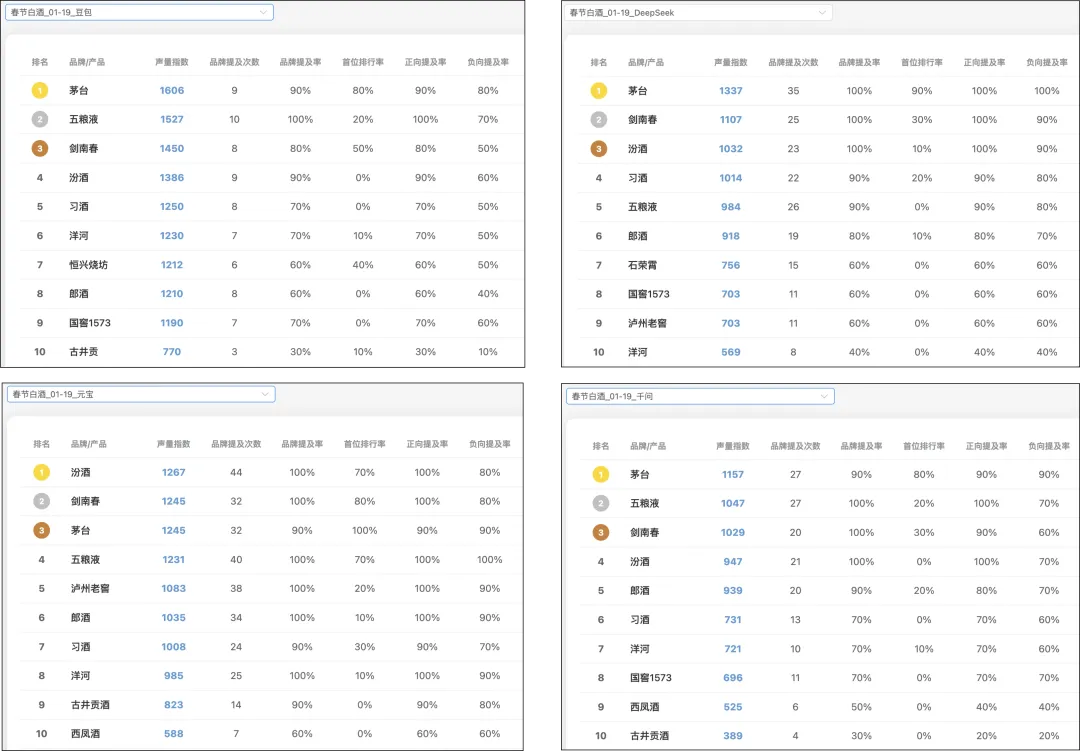Open the 春节白酒_01-19_DeepSeek dropdown

click(x=698, y=12)
